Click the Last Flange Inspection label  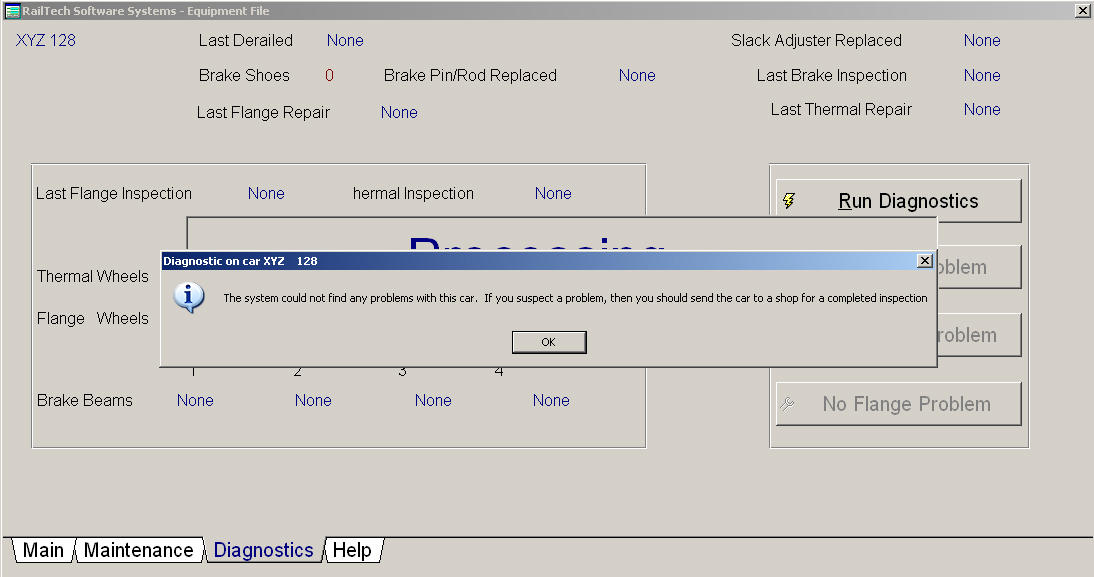click(114, 193)
